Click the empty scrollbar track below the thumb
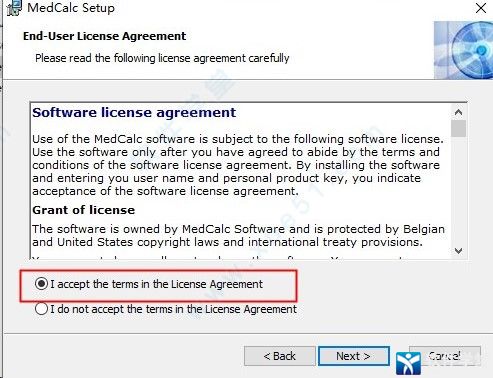 (x=459, y=190)
